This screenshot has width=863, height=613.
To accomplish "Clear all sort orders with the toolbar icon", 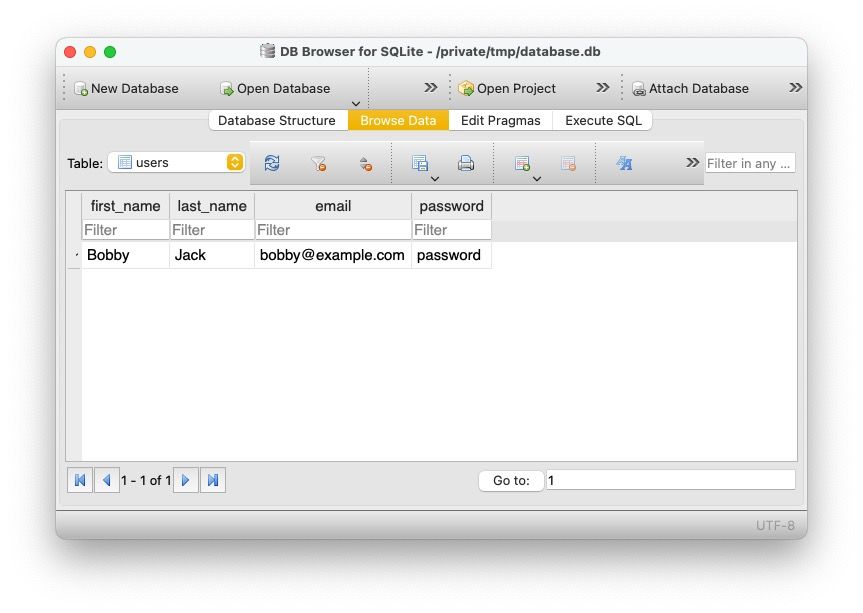I will pos(365,162).
